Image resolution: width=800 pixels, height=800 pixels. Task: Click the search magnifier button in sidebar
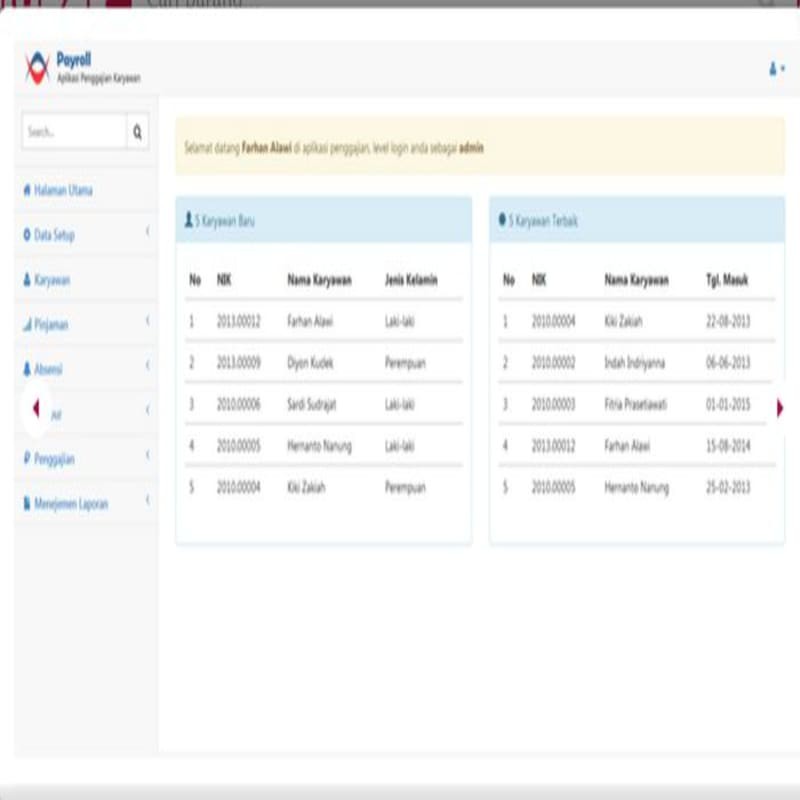click(x=136, y=131)
